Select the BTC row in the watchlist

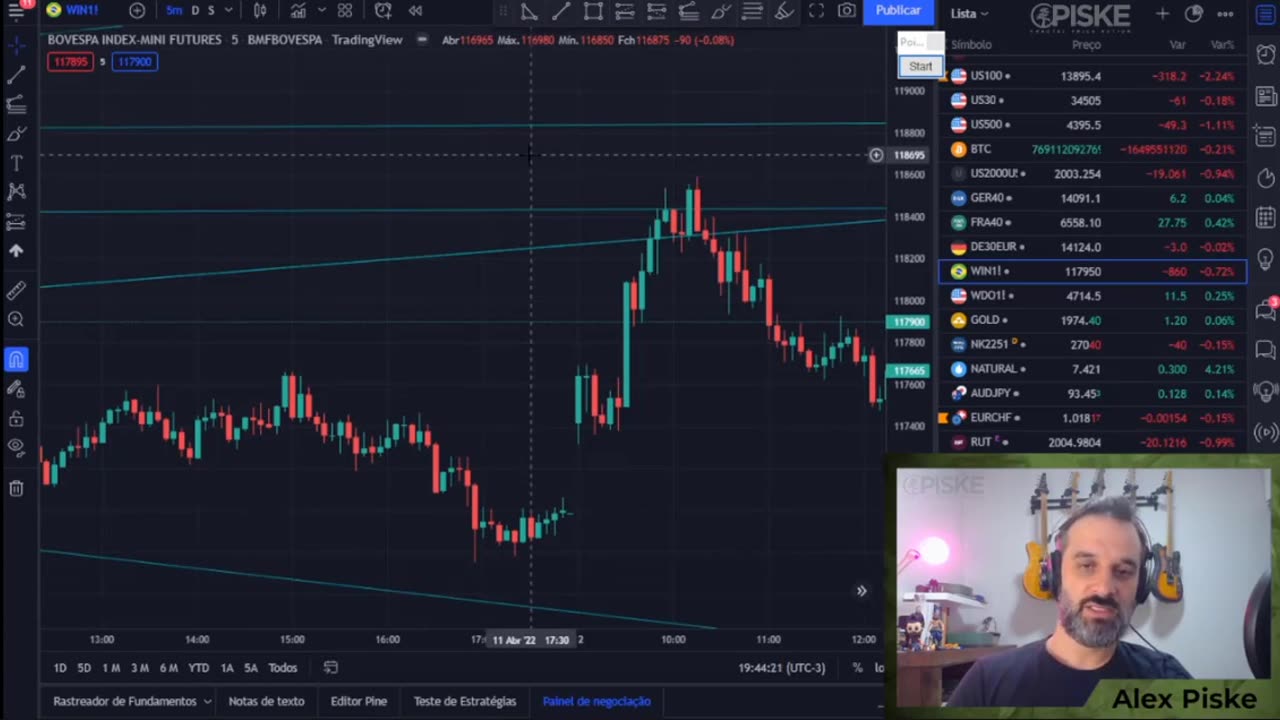click(1093, 149)
